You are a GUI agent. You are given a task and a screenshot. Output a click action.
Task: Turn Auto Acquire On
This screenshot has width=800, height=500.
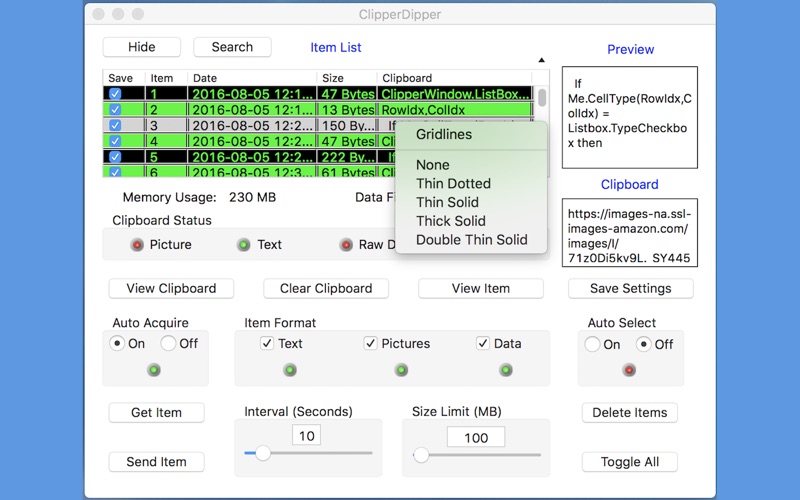[117, 343]
